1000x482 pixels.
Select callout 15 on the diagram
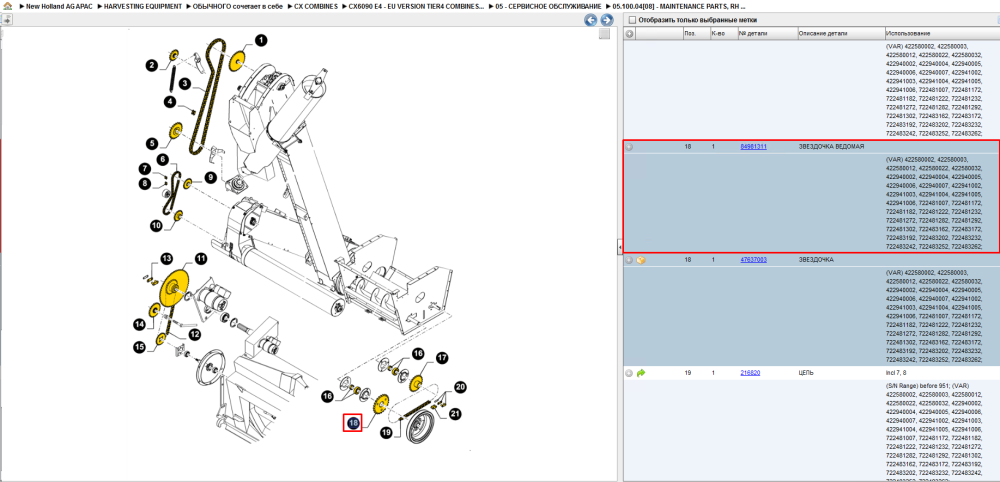[139, 347]
